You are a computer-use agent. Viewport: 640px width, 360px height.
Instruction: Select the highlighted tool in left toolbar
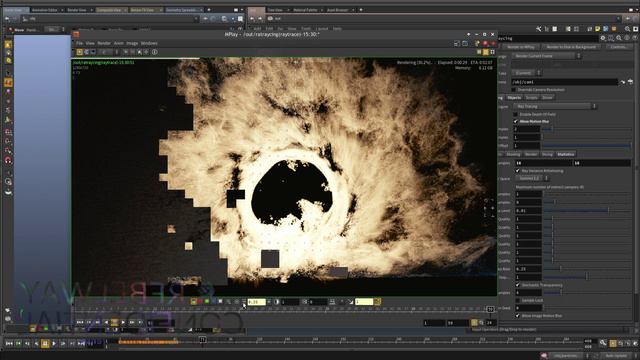8,83
